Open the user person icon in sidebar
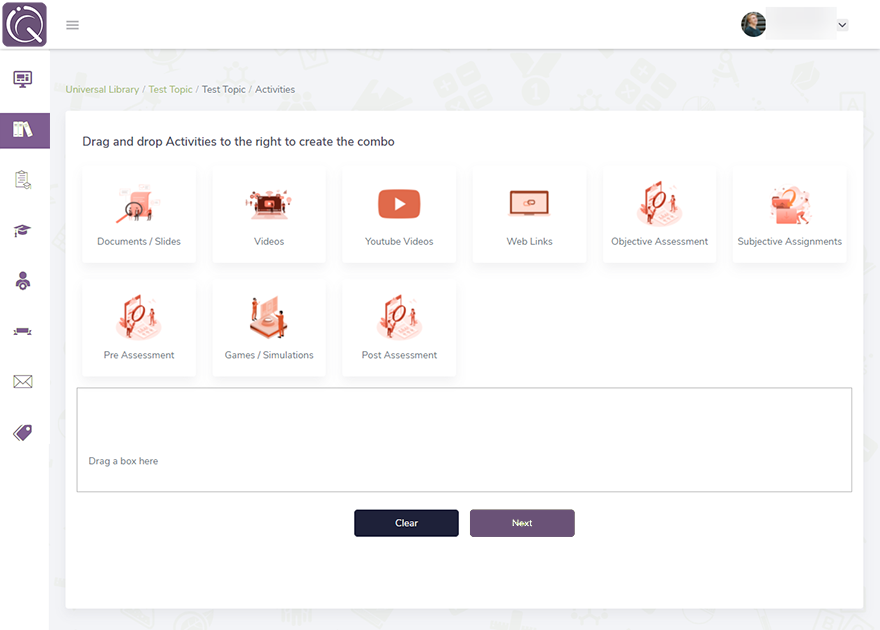Screen dimensions: 880x630 pyautogui.click(x=22, y=280)
